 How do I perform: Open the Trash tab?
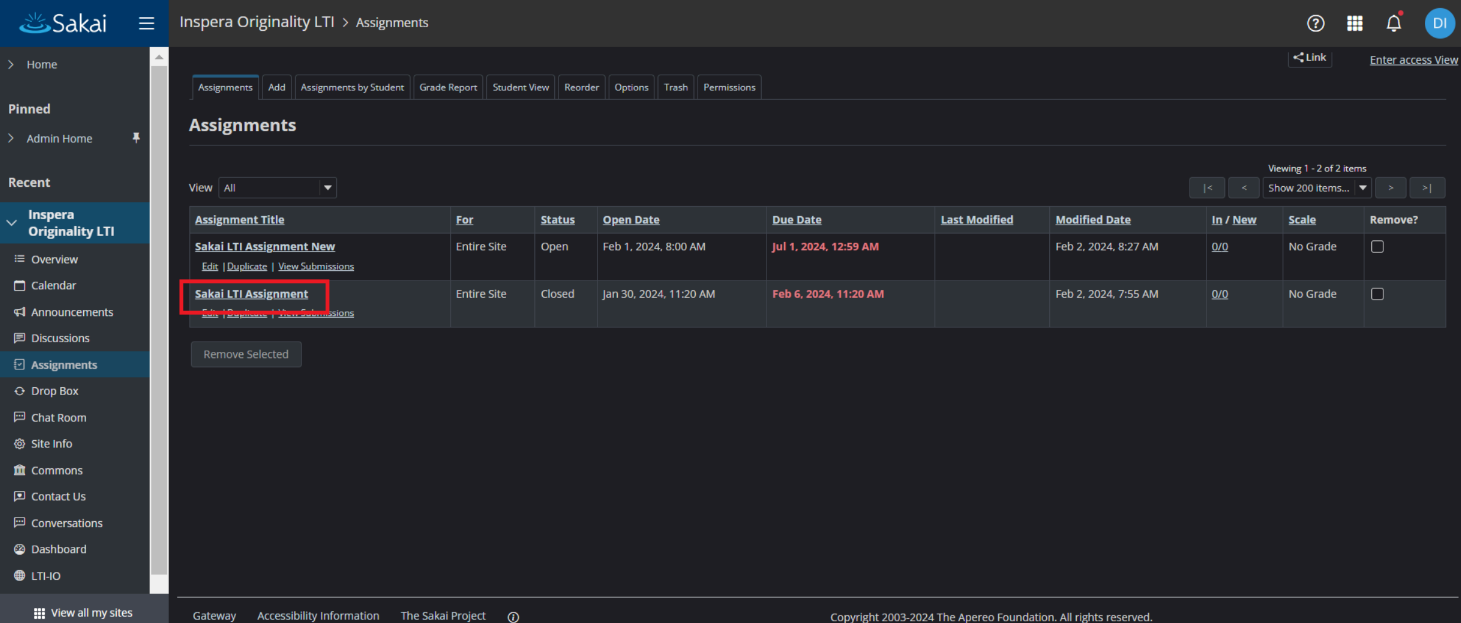point(676,87)
